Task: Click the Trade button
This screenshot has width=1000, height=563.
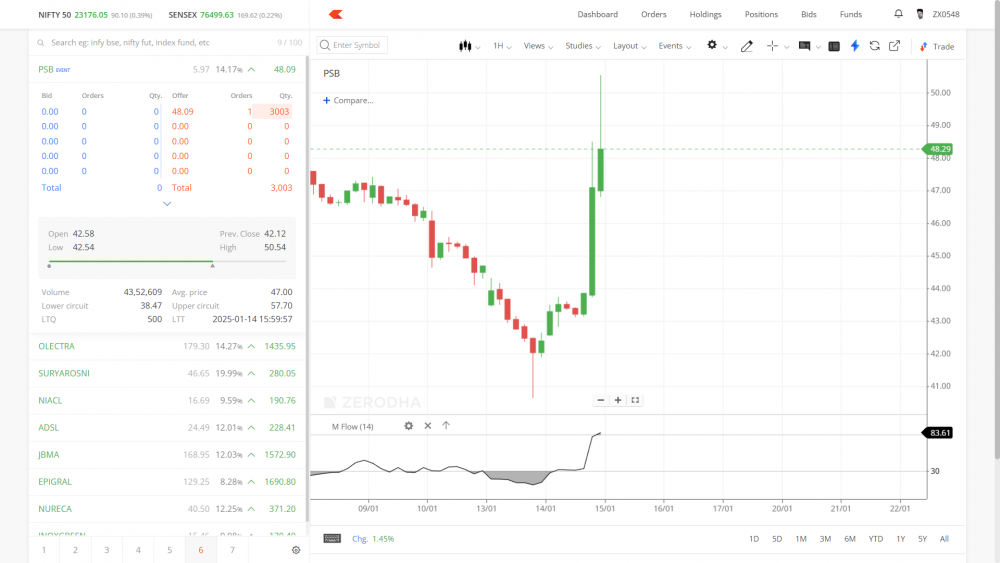Action: pos(937,47)
